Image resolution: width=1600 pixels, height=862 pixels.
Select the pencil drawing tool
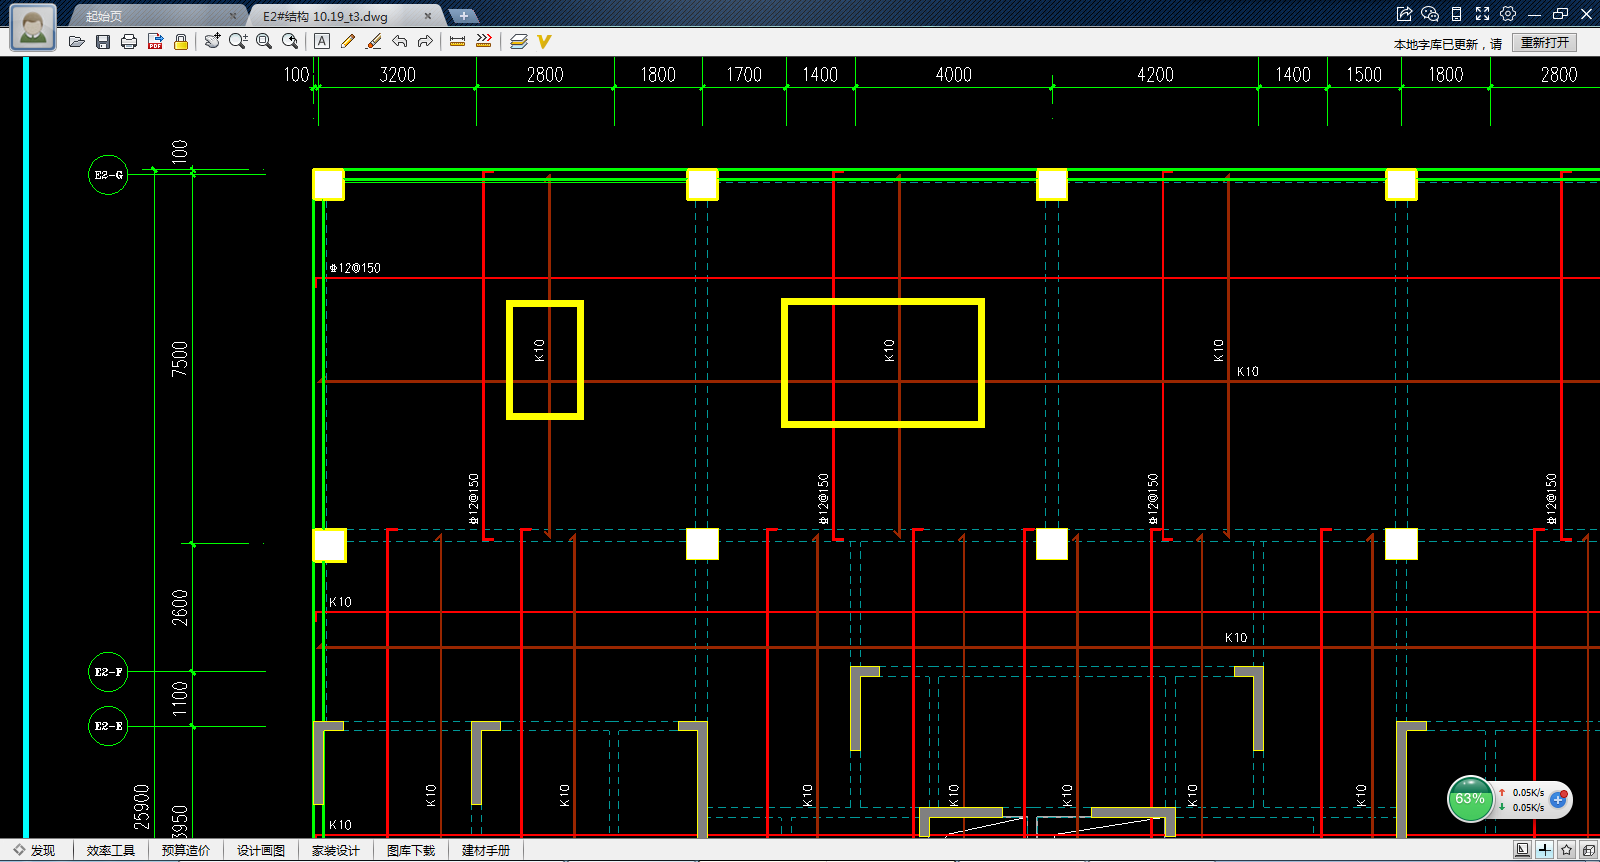(x=347, y=41)
